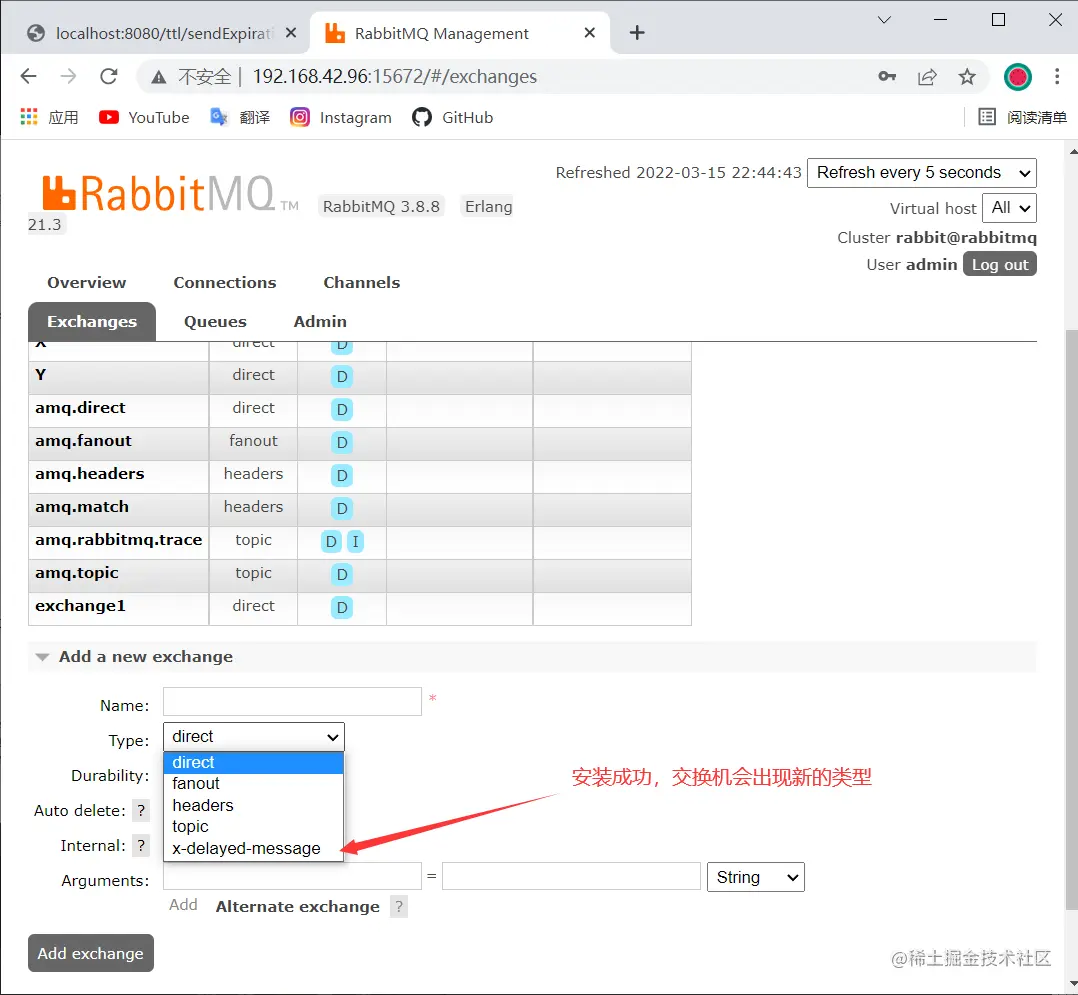Open the exchange Type dropdown
The image size is (1078, 995).
click(254, 736)
